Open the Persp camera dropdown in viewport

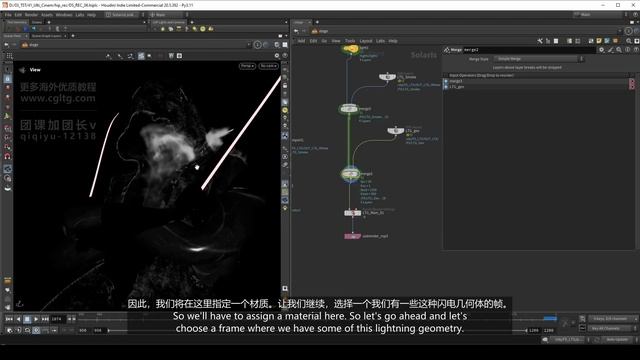[247, 66]
